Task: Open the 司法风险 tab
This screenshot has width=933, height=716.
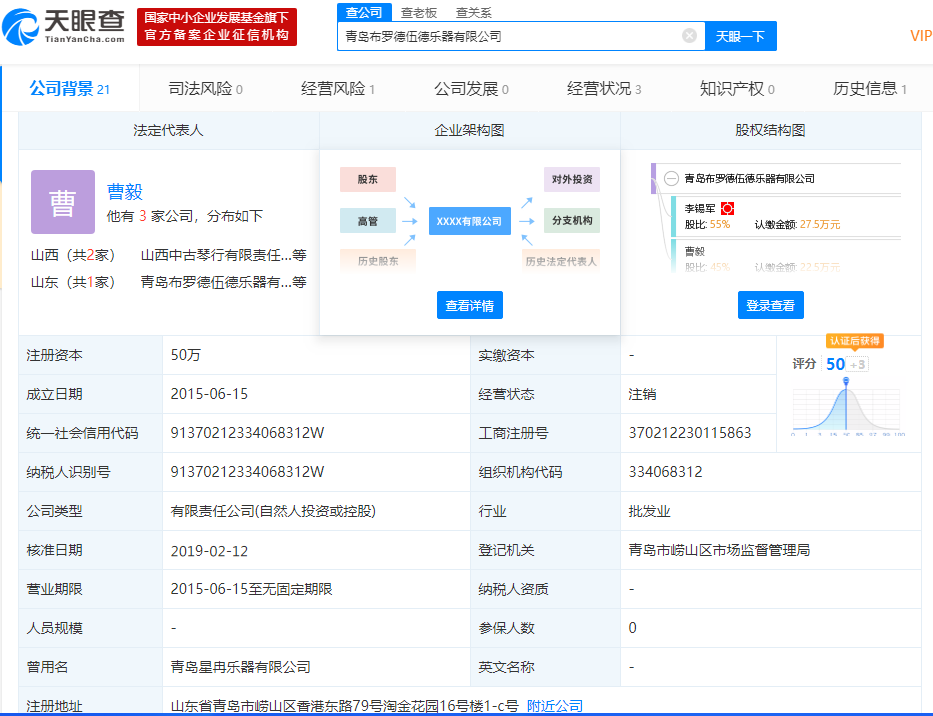Action: (x=205, y=89)
